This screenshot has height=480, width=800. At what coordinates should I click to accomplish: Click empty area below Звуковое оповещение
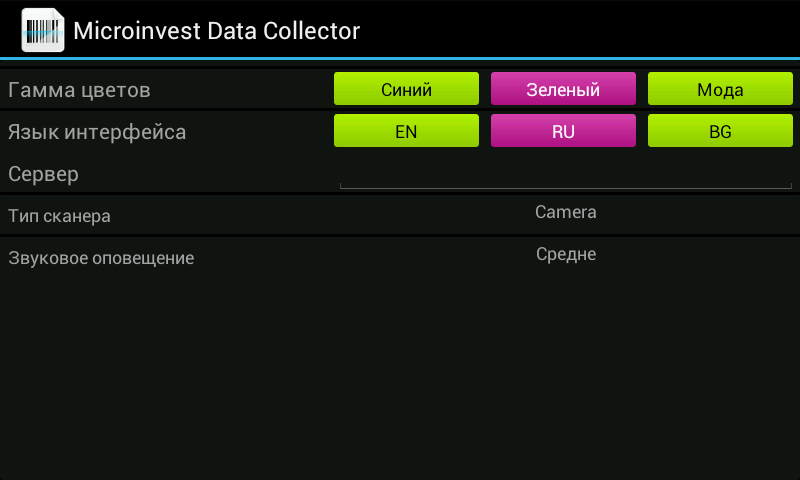point(400,377)
